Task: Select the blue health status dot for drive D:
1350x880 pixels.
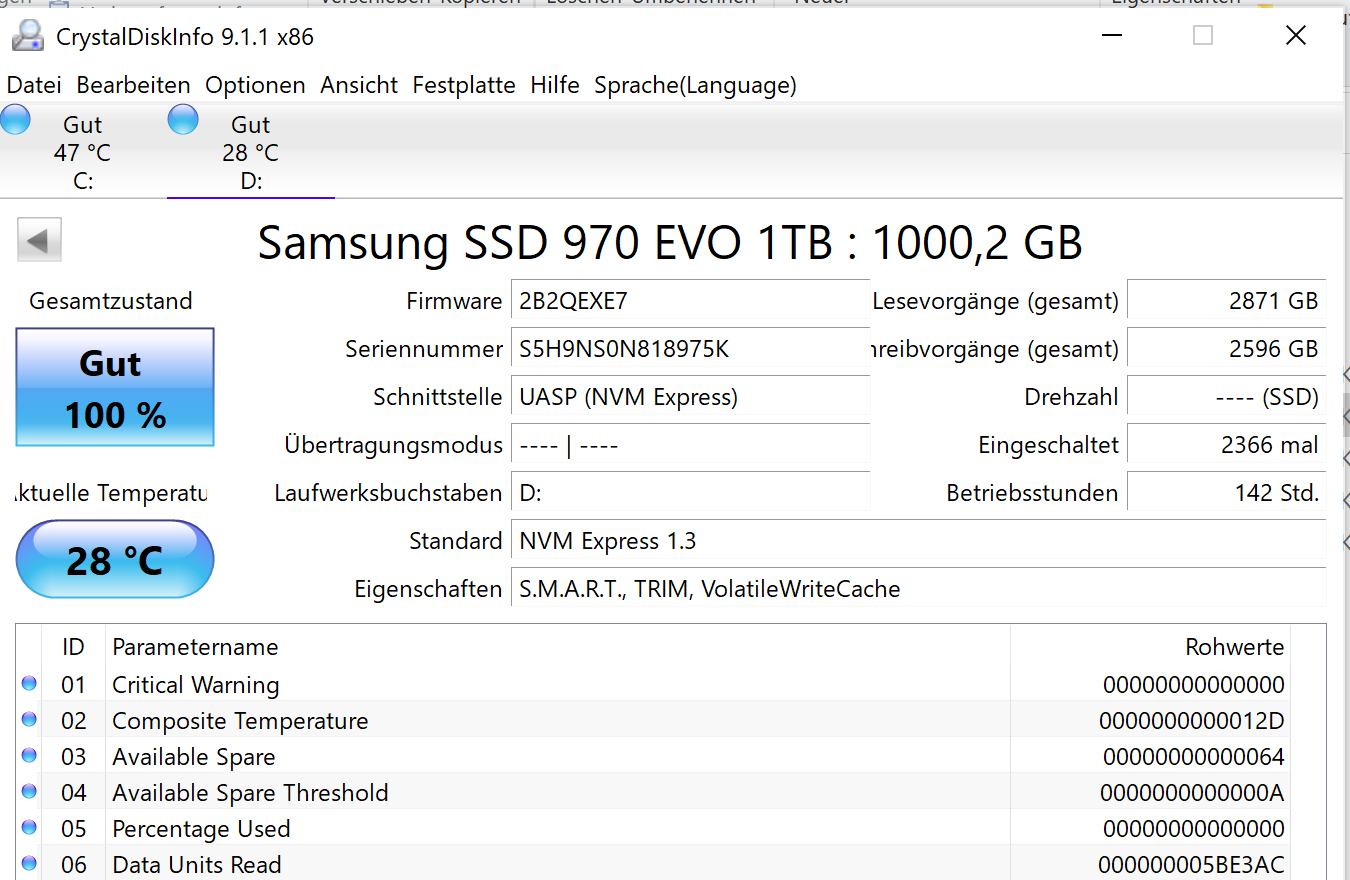Action: pos(183,118)
